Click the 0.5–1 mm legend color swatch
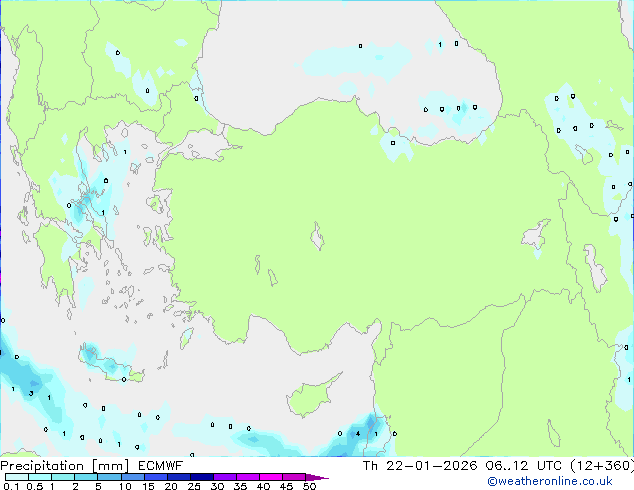Viewport: 634px width, 490px height. (x=40, y=477)
